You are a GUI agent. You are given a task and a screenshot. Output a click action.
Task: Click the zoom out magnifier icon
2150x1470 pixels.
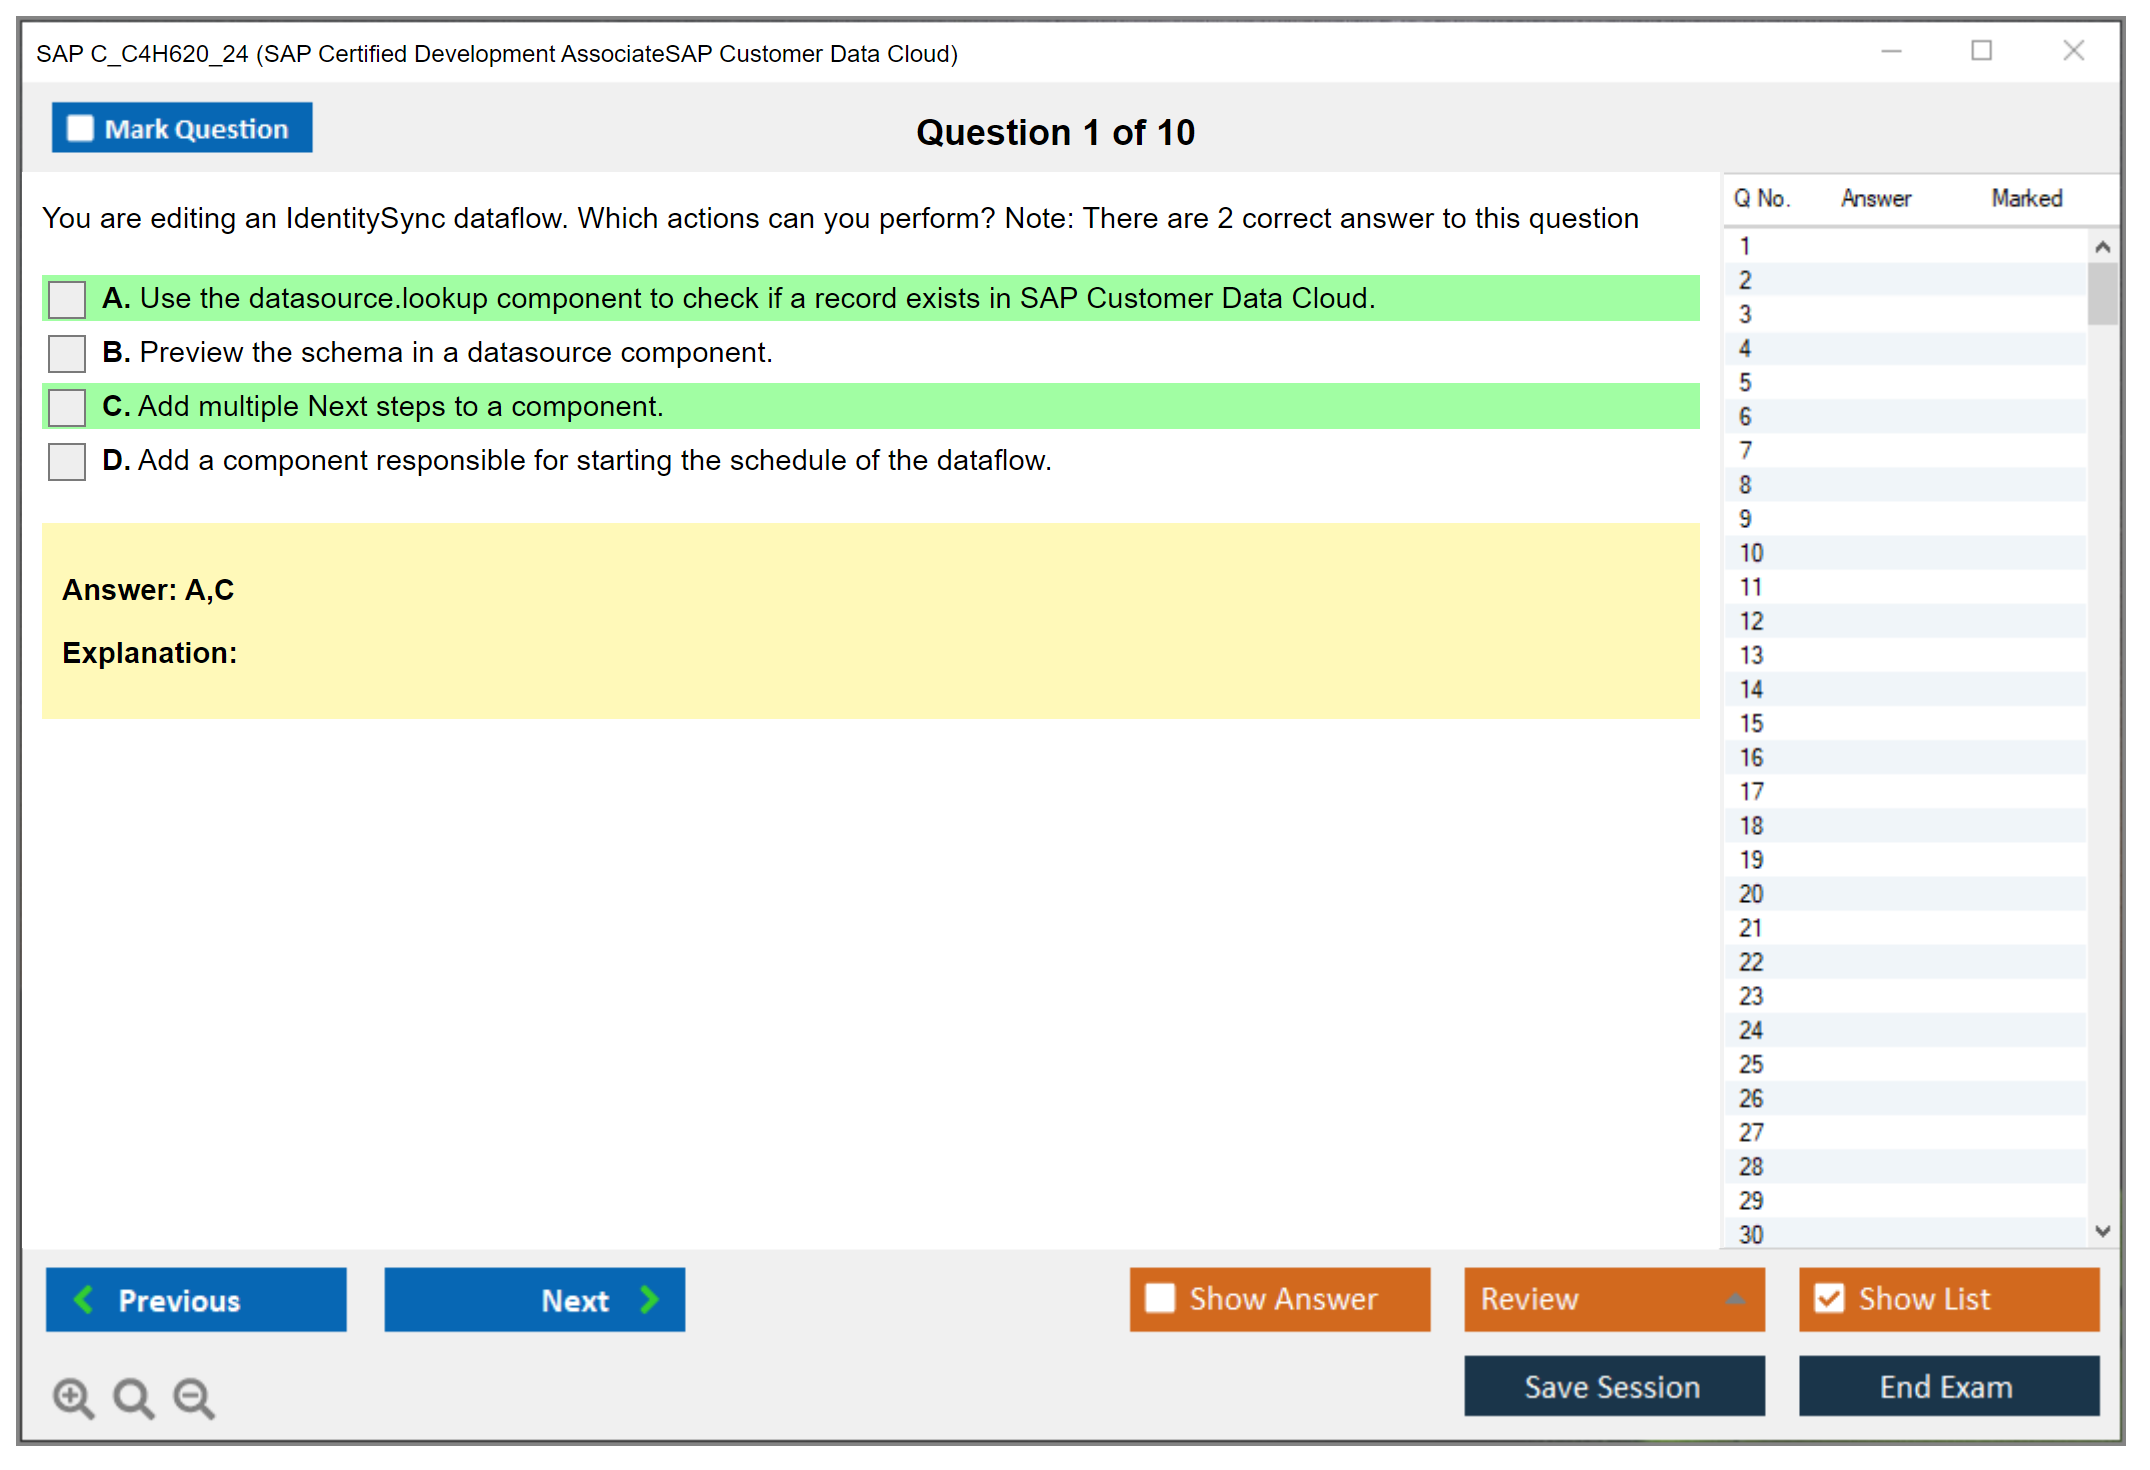tap(194, 1397)
